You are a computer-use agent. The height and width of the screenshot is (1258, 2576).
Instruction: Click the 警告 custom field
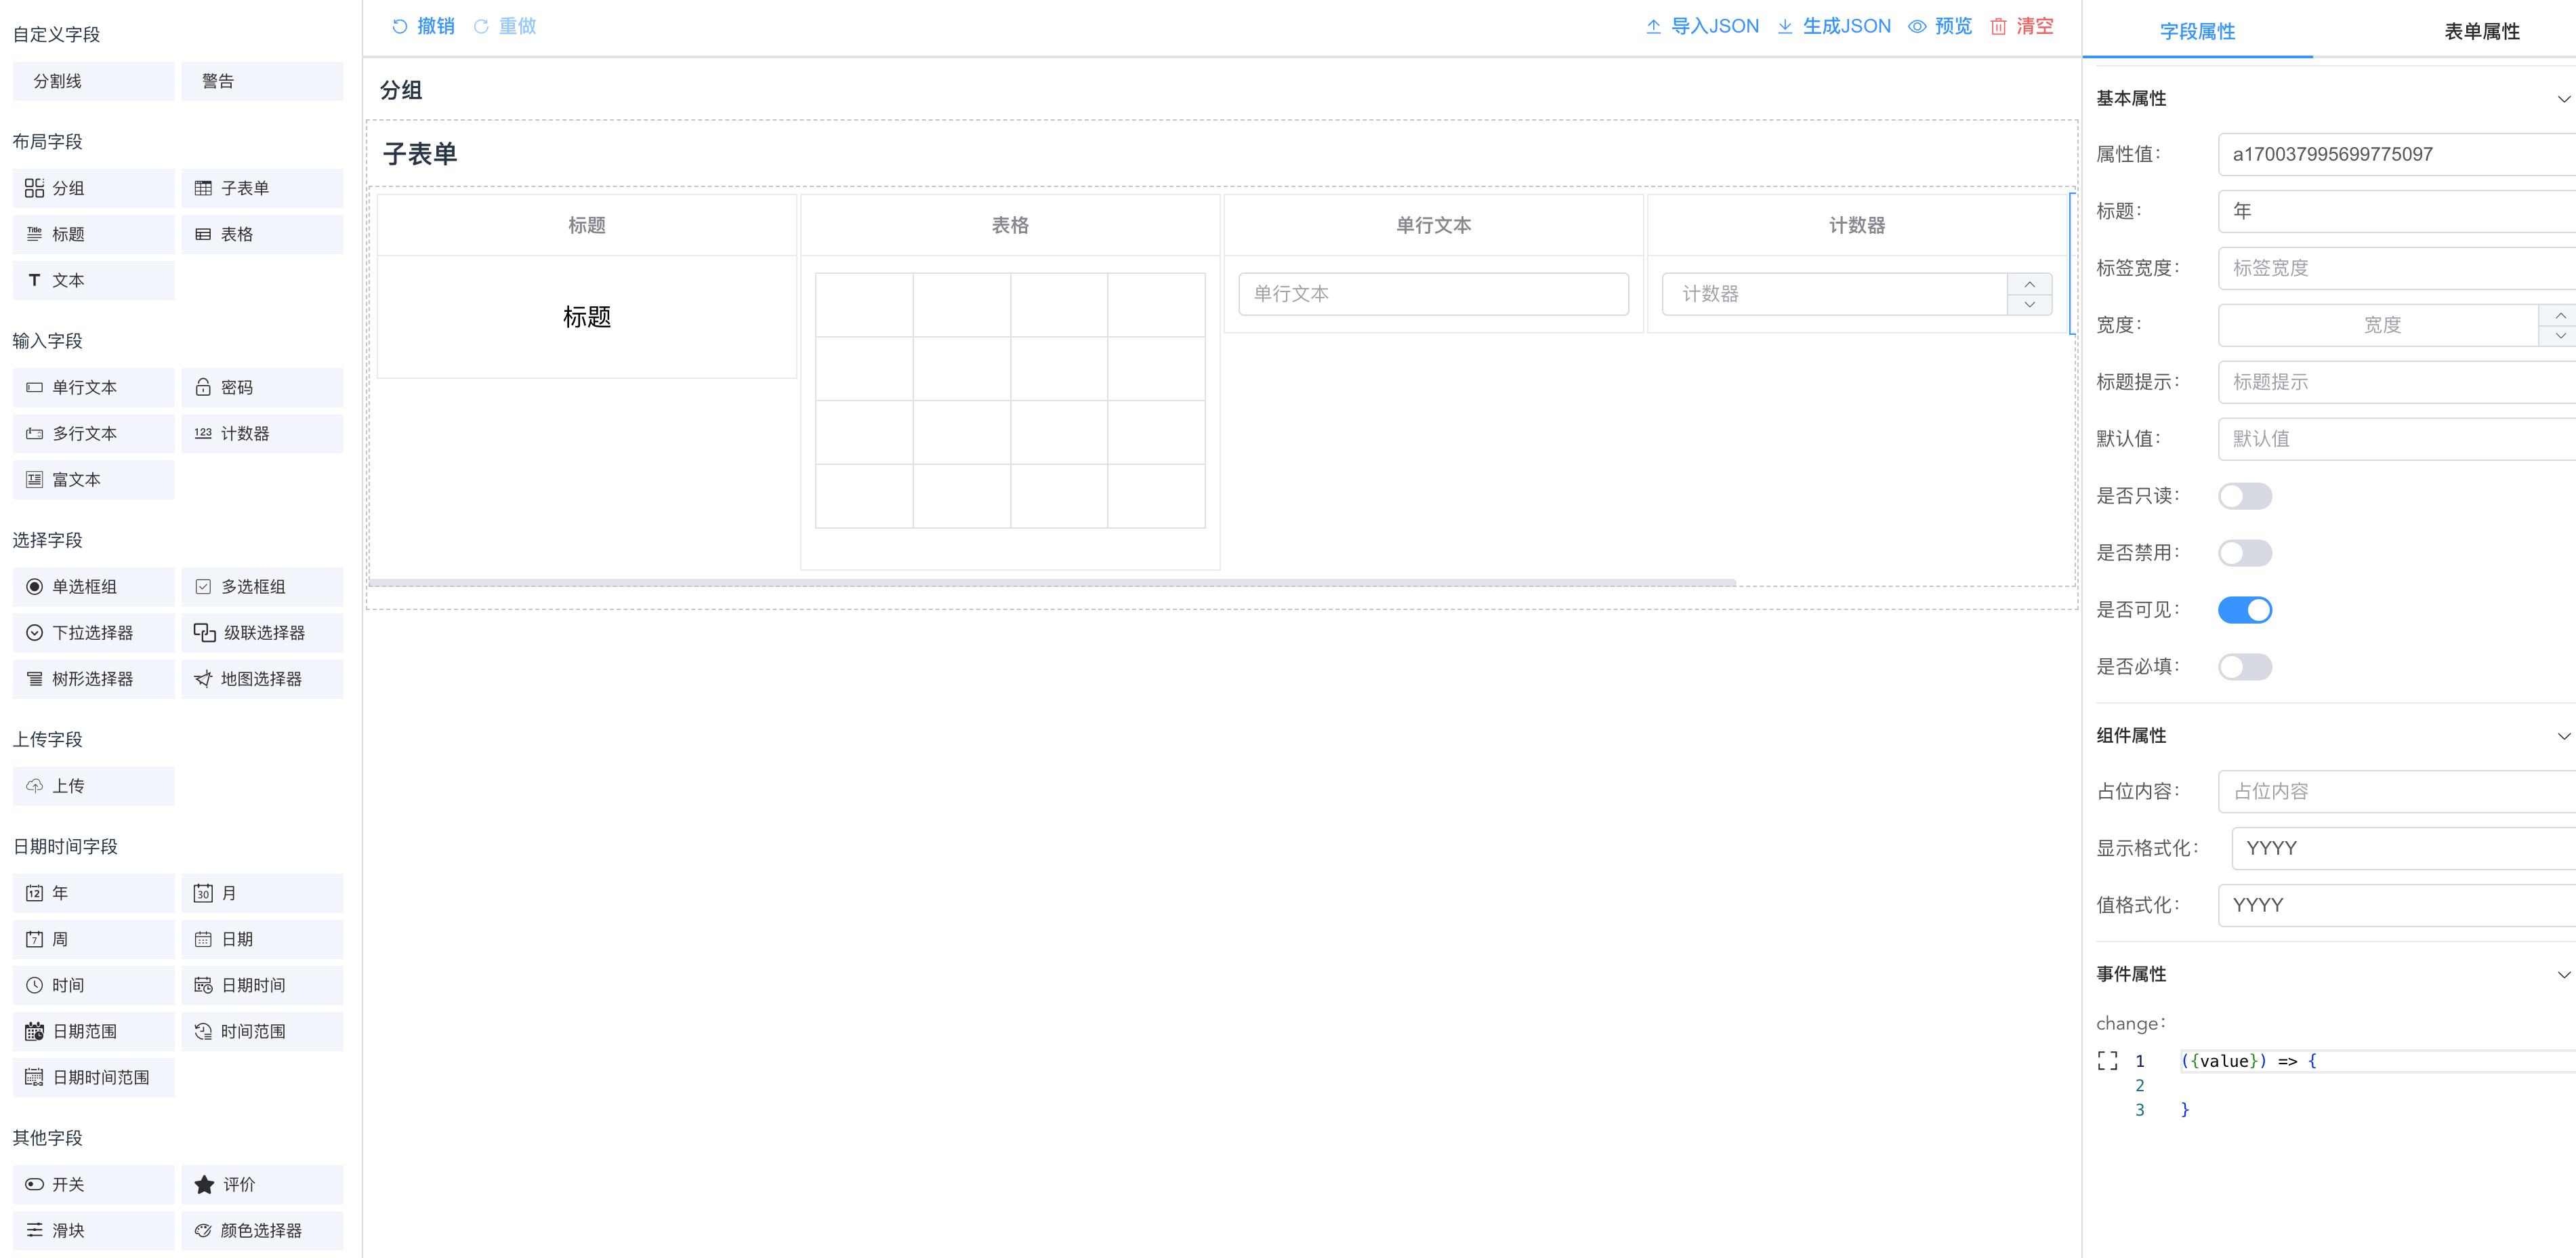tap(262, 81)
